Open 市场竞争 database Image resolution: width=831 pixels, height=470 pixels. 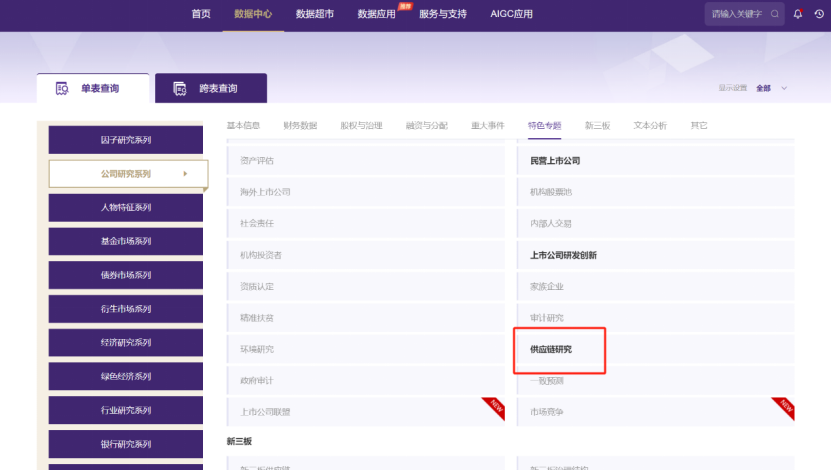[x=656, y=412]
